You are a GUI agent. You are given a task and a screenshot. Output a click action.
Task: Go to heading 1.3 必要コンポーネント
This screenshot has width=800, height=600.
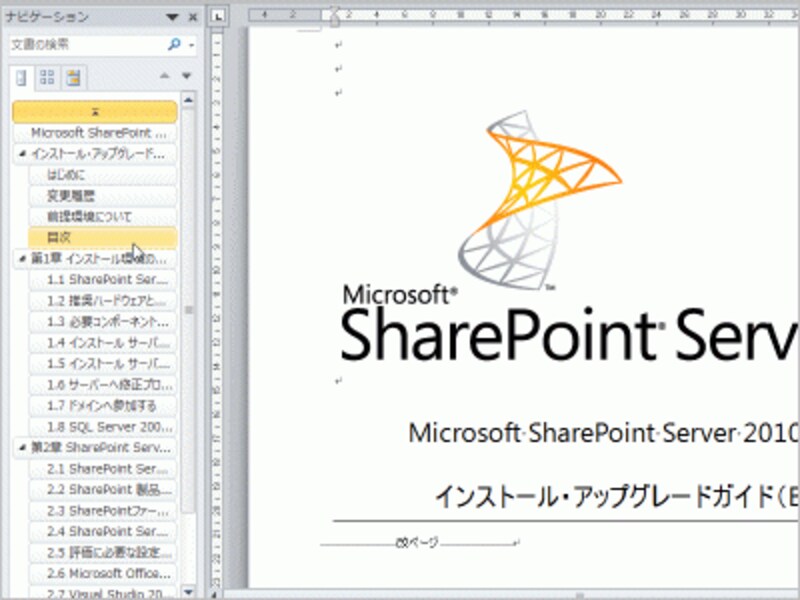tap(103, 322)
